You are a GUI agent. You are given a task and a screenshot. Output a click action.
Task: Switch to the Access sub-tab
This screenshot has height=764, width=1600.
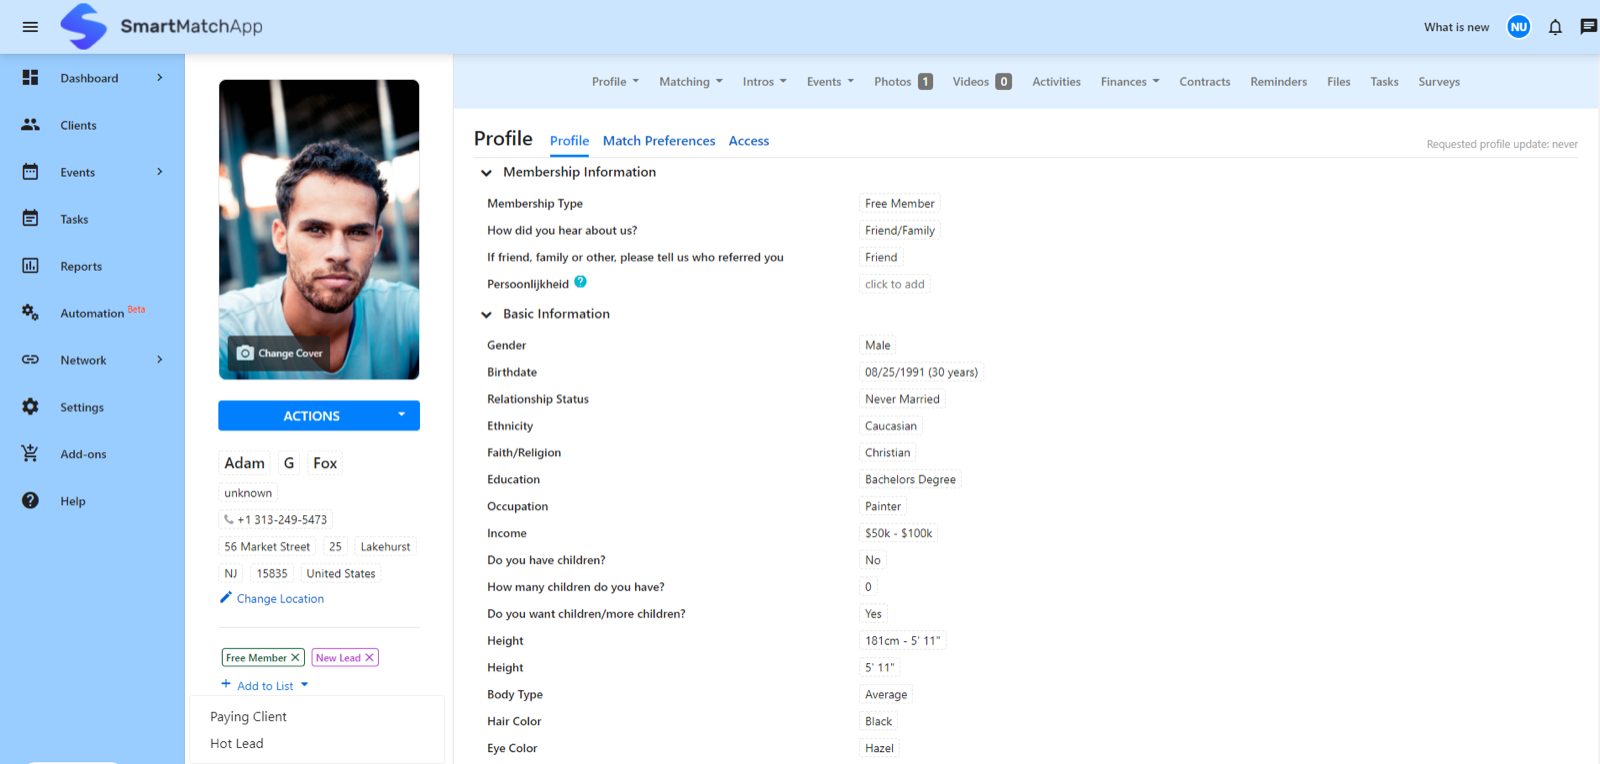749,141
